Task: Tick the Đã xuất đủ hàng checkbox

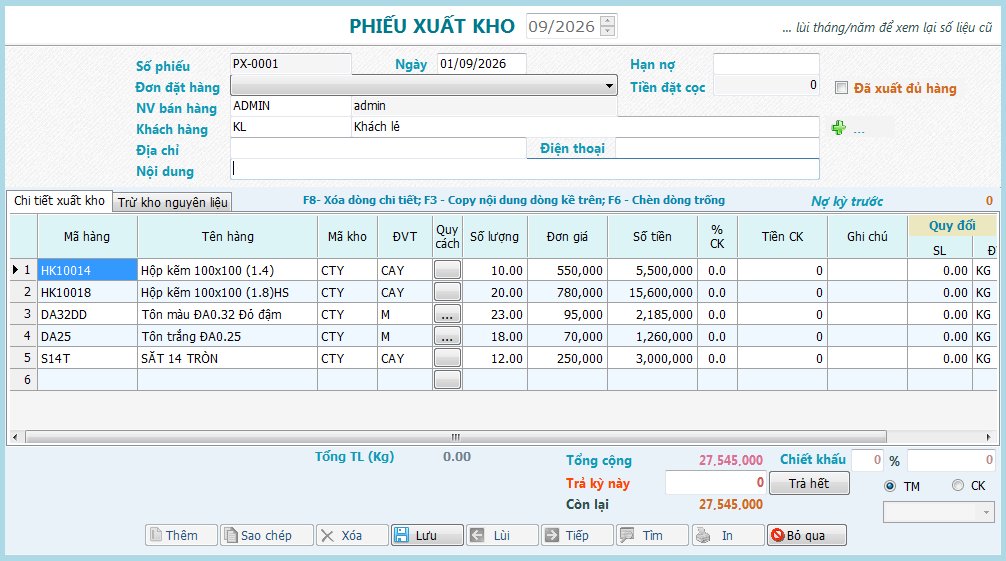Action: tap(841, 88)
